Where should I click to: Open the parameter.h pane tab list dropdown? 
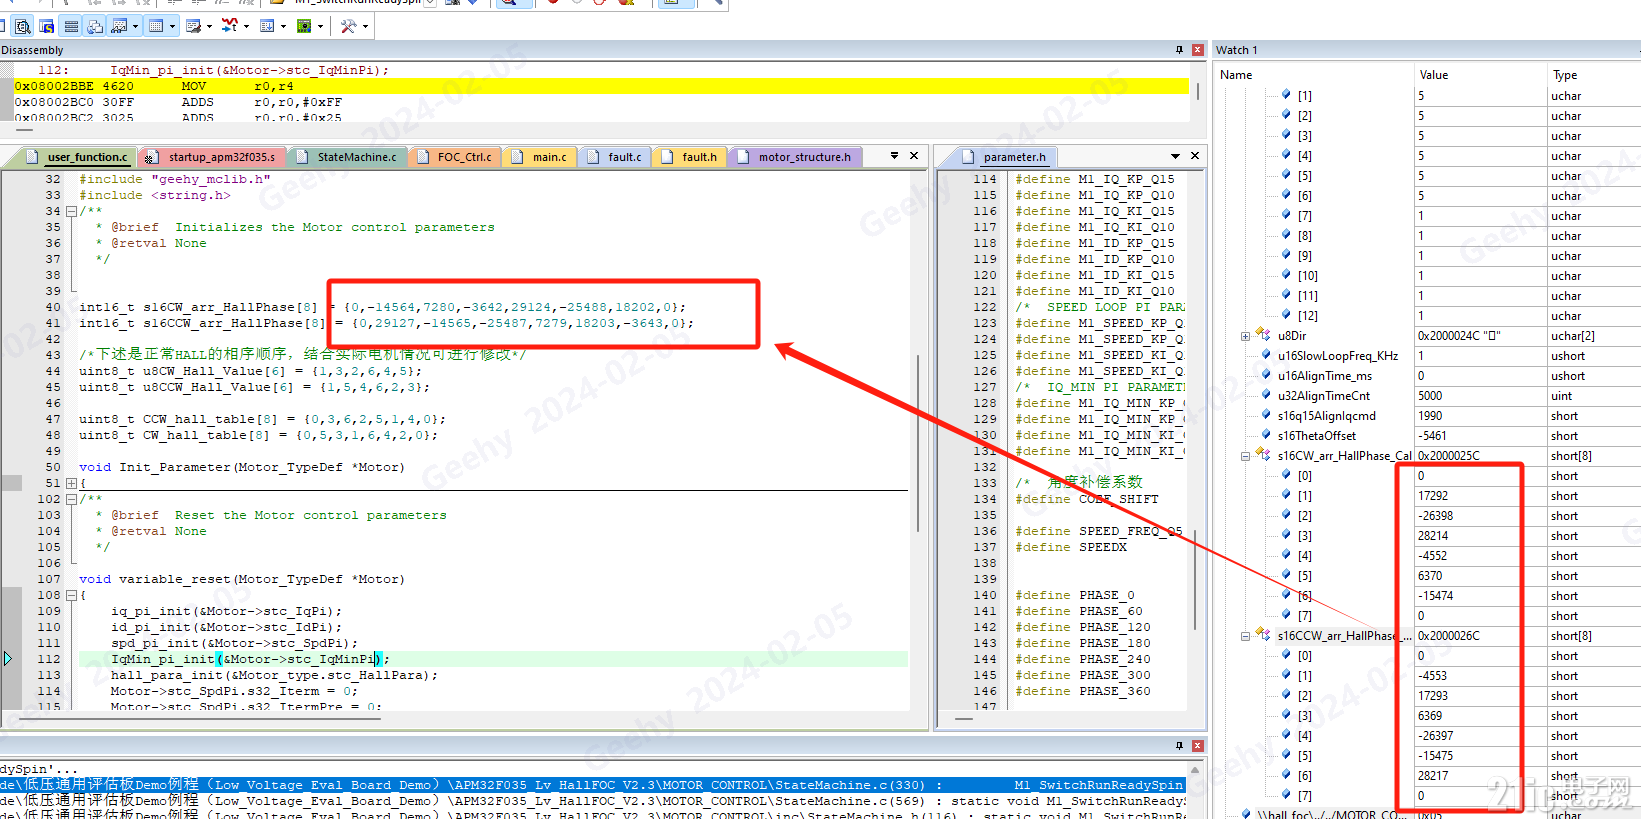[x=1175, y=156]
